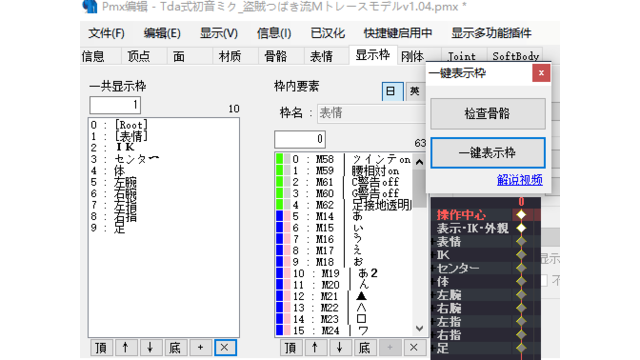Expand the 表情 timeline group

(433, 242)
